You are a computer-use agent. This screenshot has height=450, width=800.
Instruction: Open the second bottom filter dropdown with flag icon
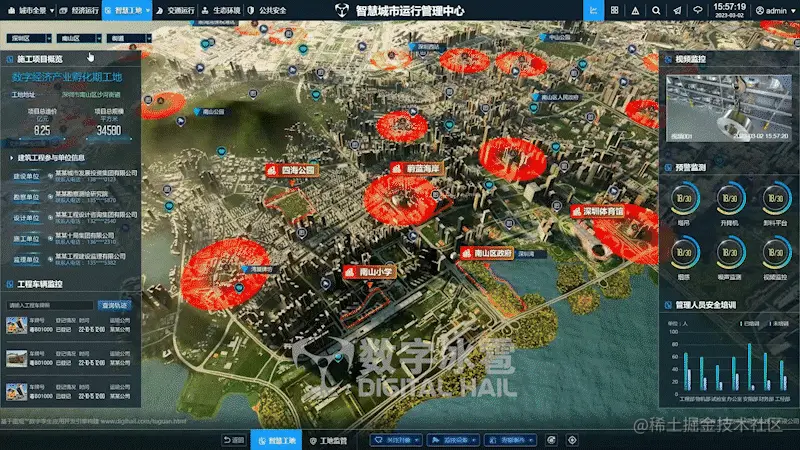(x=454, y=440)
